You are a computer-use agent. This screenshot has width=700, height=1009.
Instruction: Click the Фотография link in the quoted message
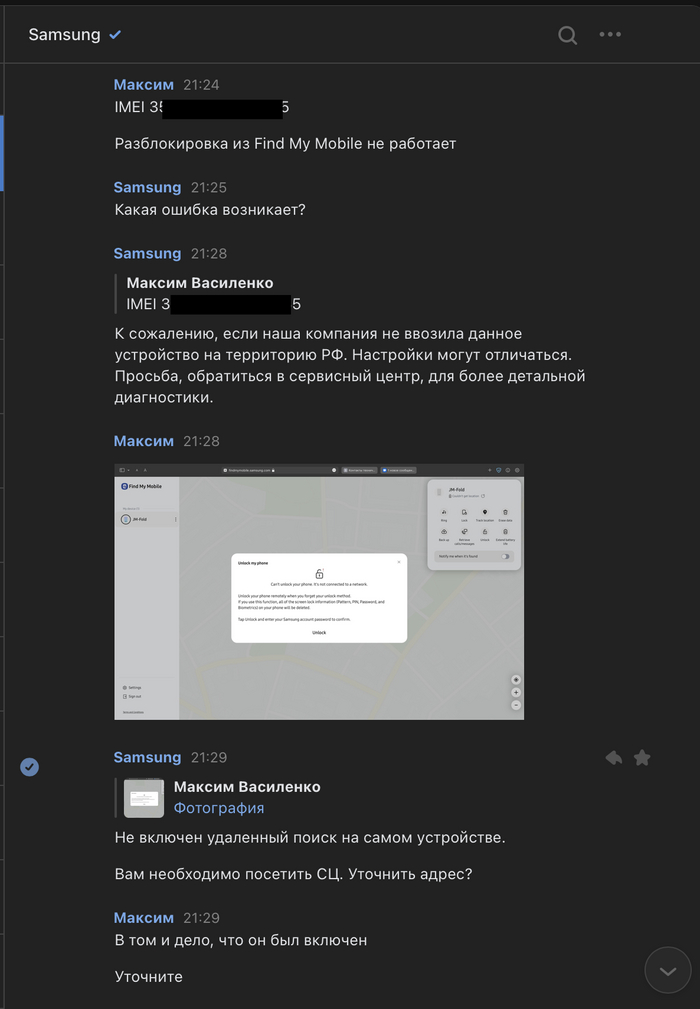click(x=219, y=808)
